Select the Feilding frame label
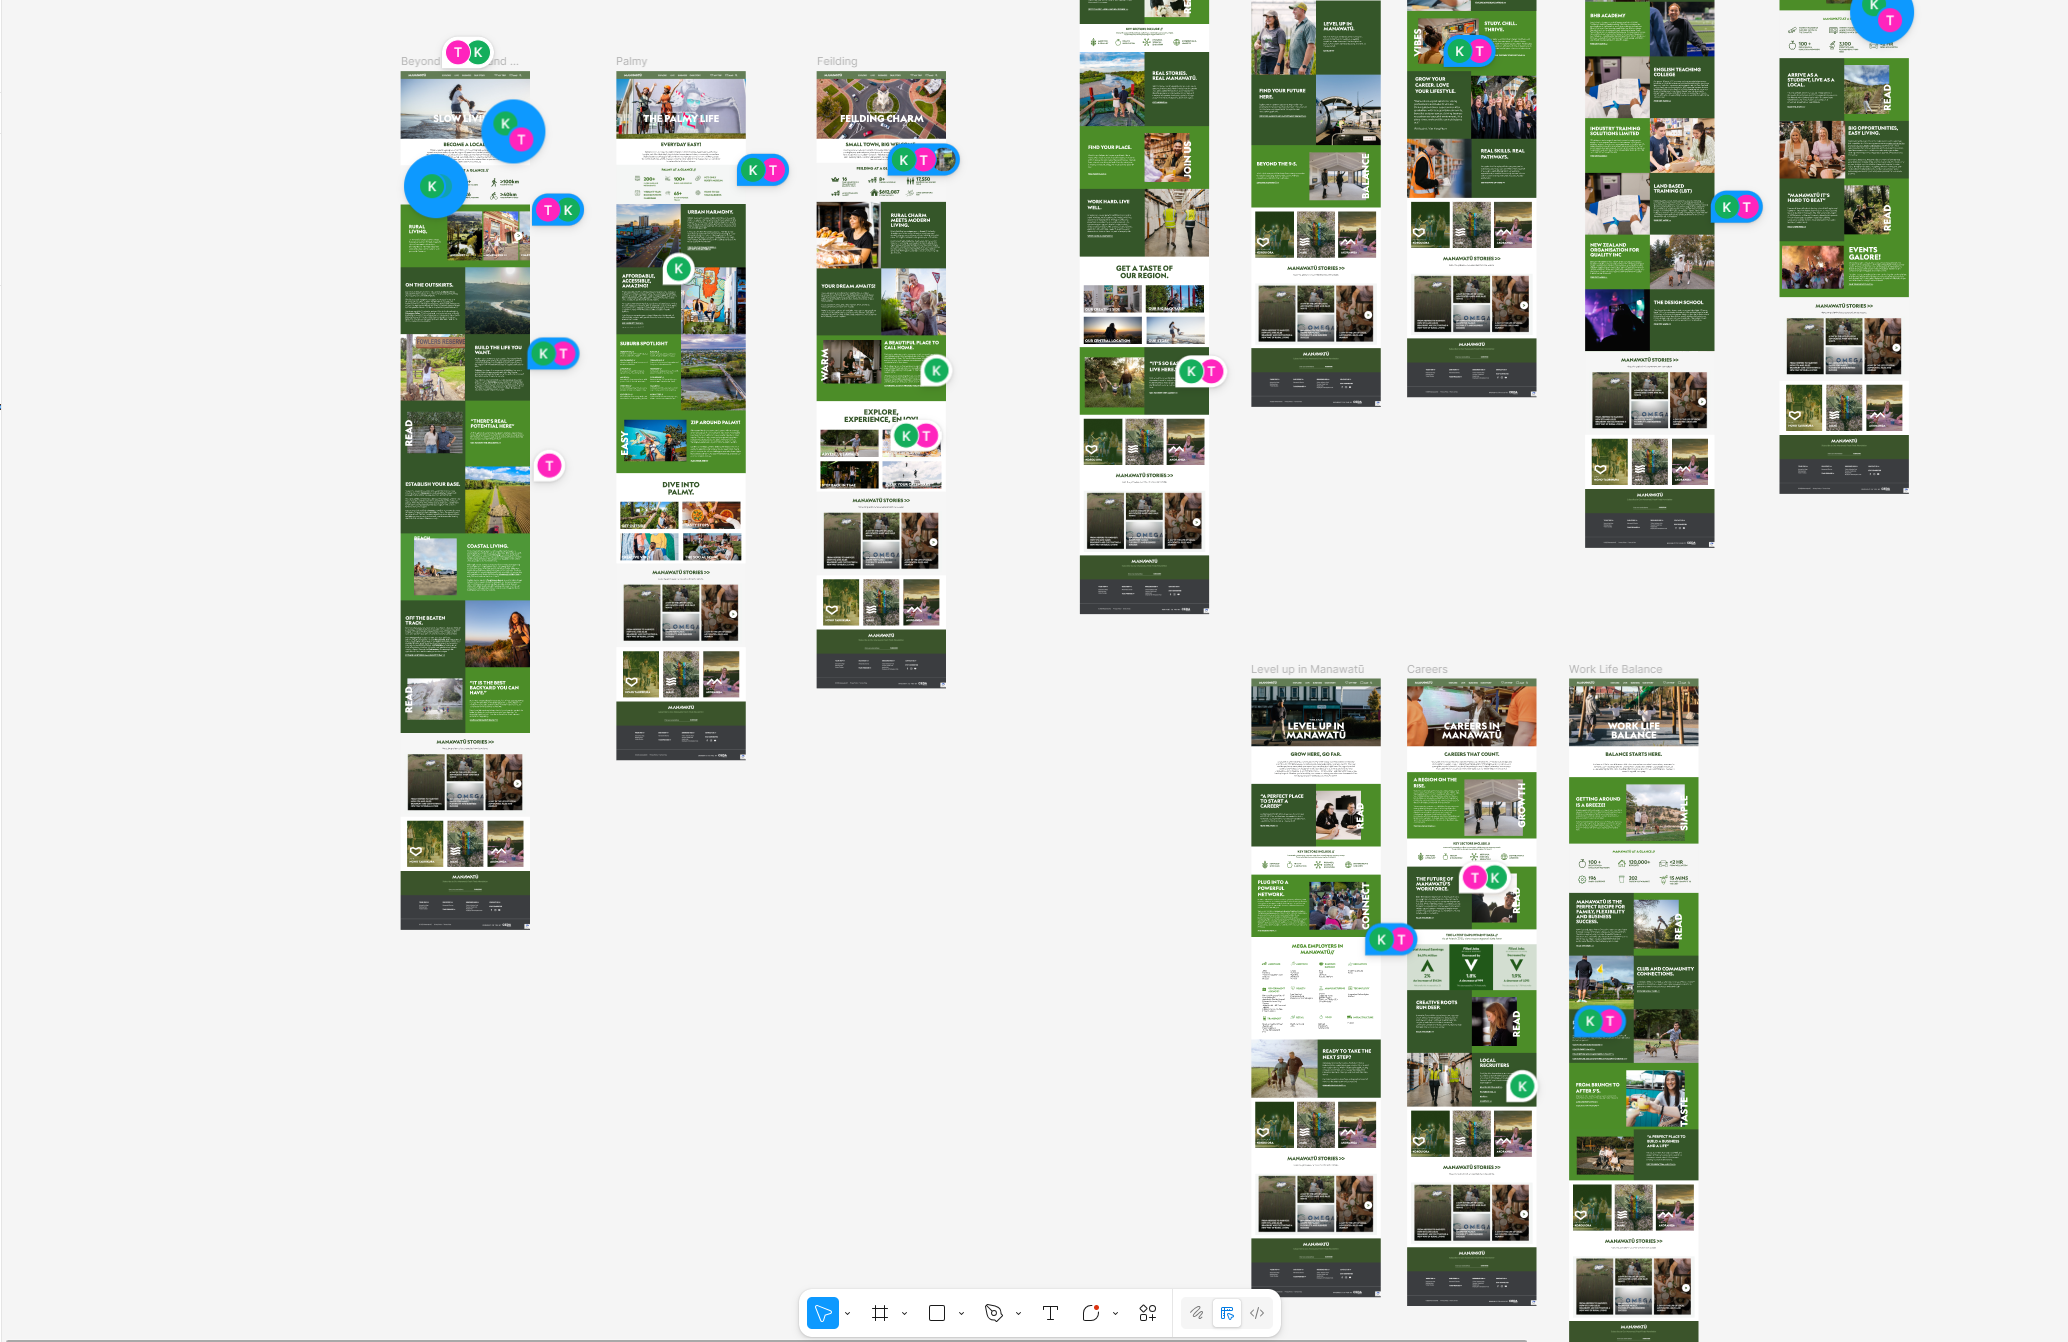This screenshot has height=1342, width=2068. [x=837, y=62]
